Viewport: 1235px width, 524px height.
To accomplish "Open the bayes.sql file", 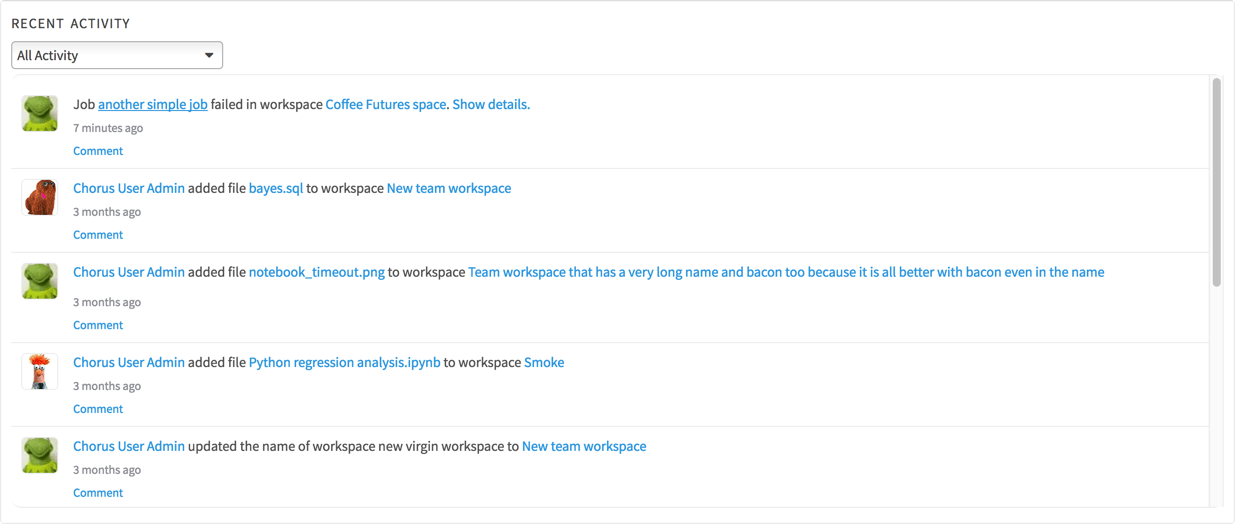I will (276, 188).
